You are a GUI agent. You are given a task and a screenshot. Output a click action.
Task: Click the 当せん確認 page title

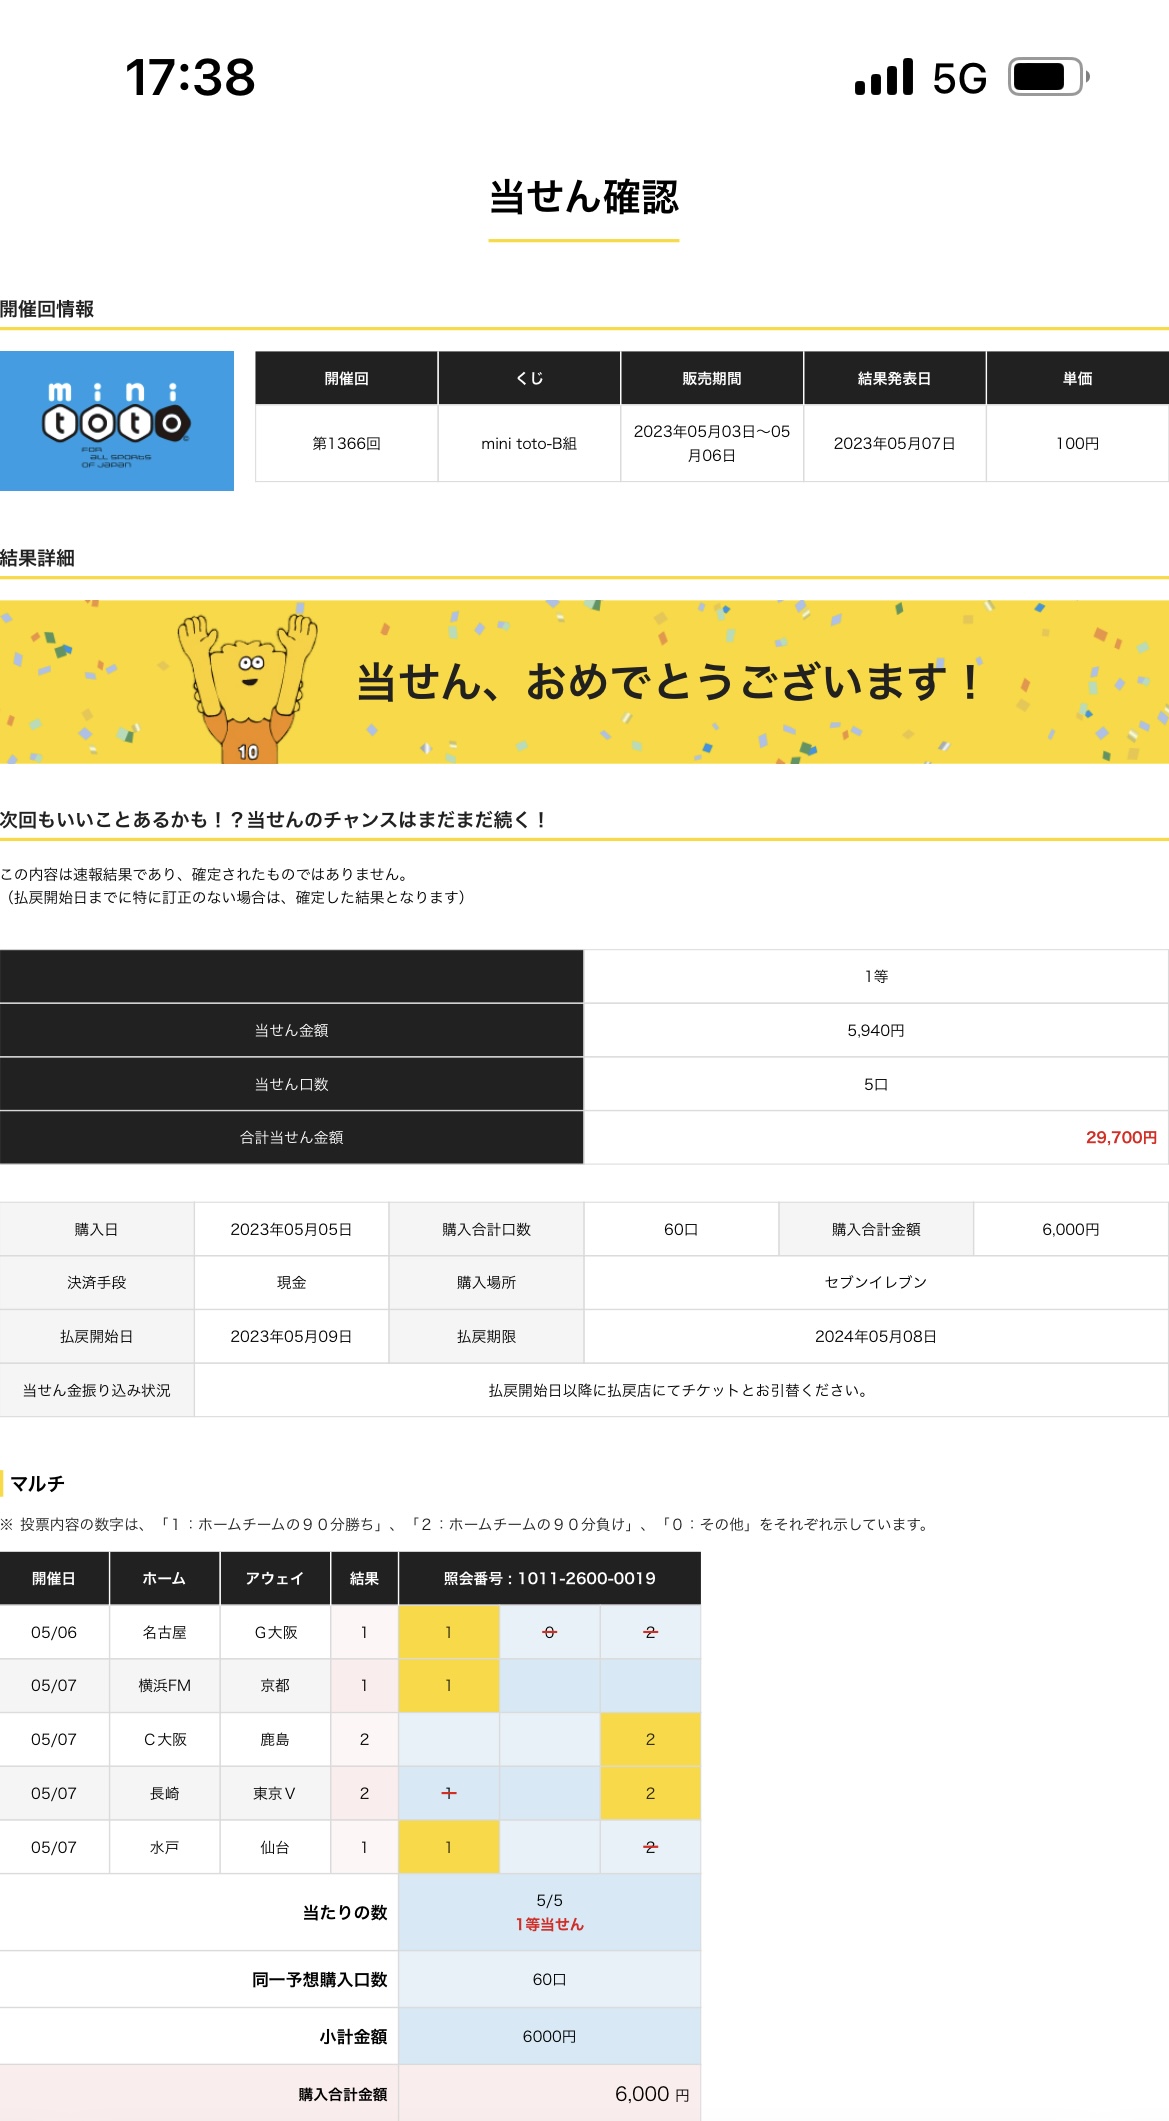[x=584, y=197]
